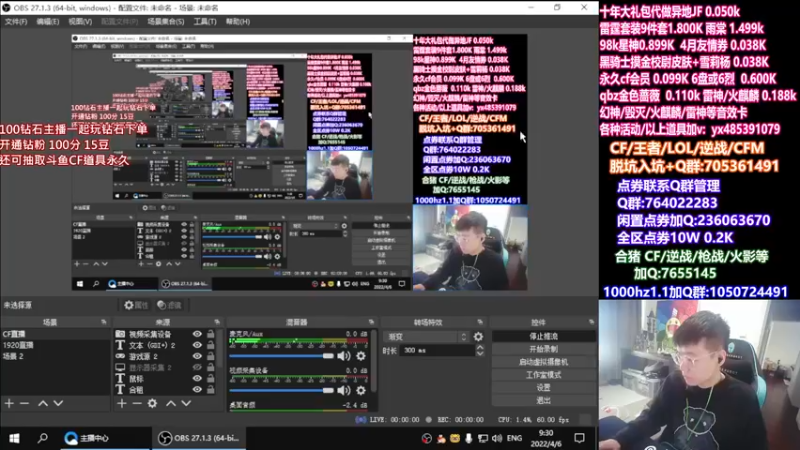This screenshot has height=450, width=800.
Task: Click the 停止推流 button
Action: pyautogui.click(x=543, y=336)
